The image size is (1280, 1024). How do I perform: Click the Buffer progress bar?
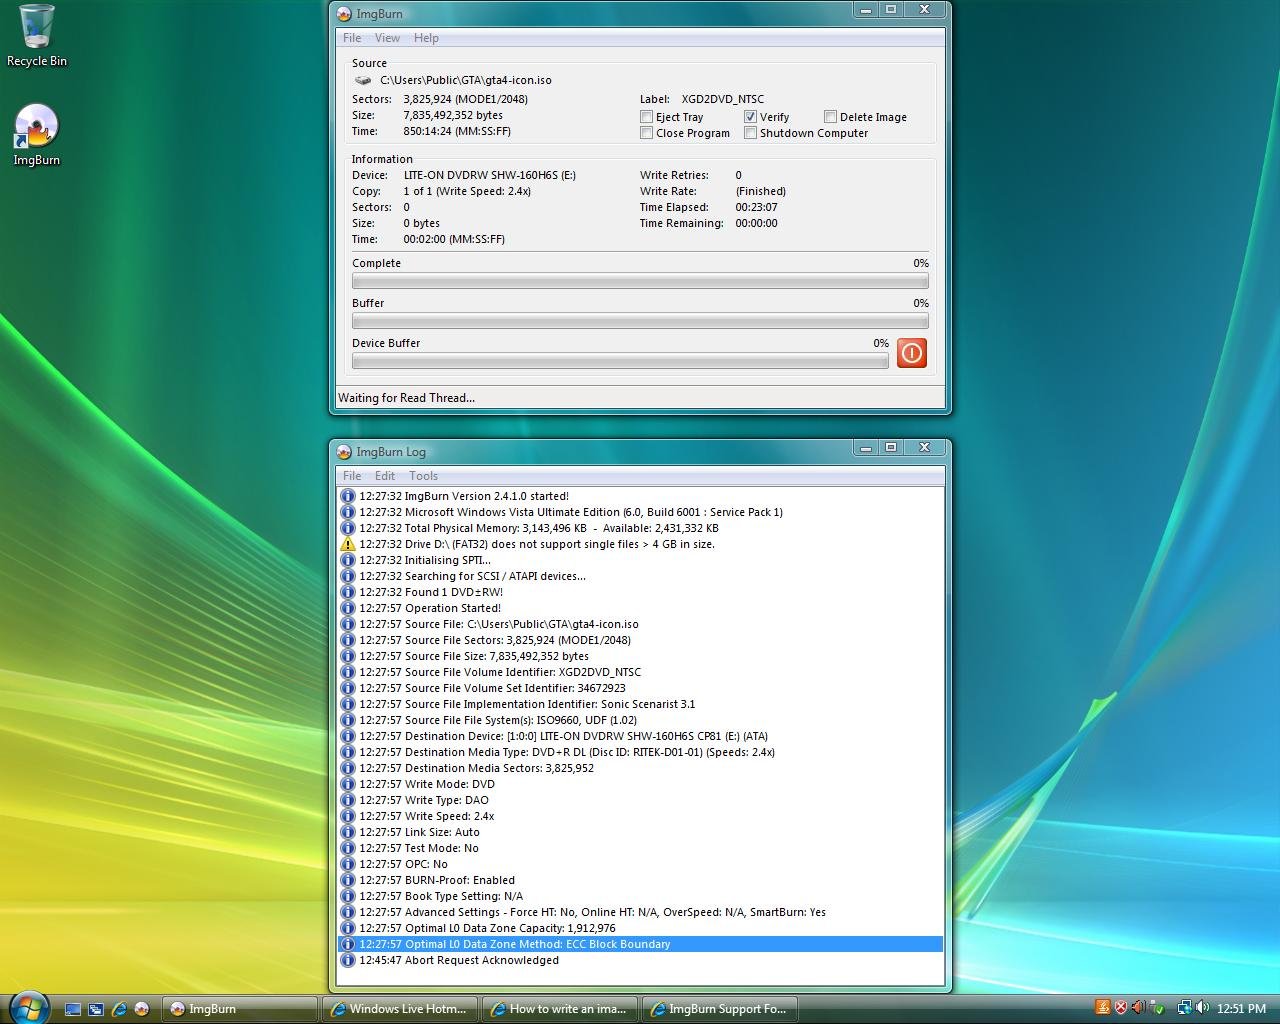point(640,321)
